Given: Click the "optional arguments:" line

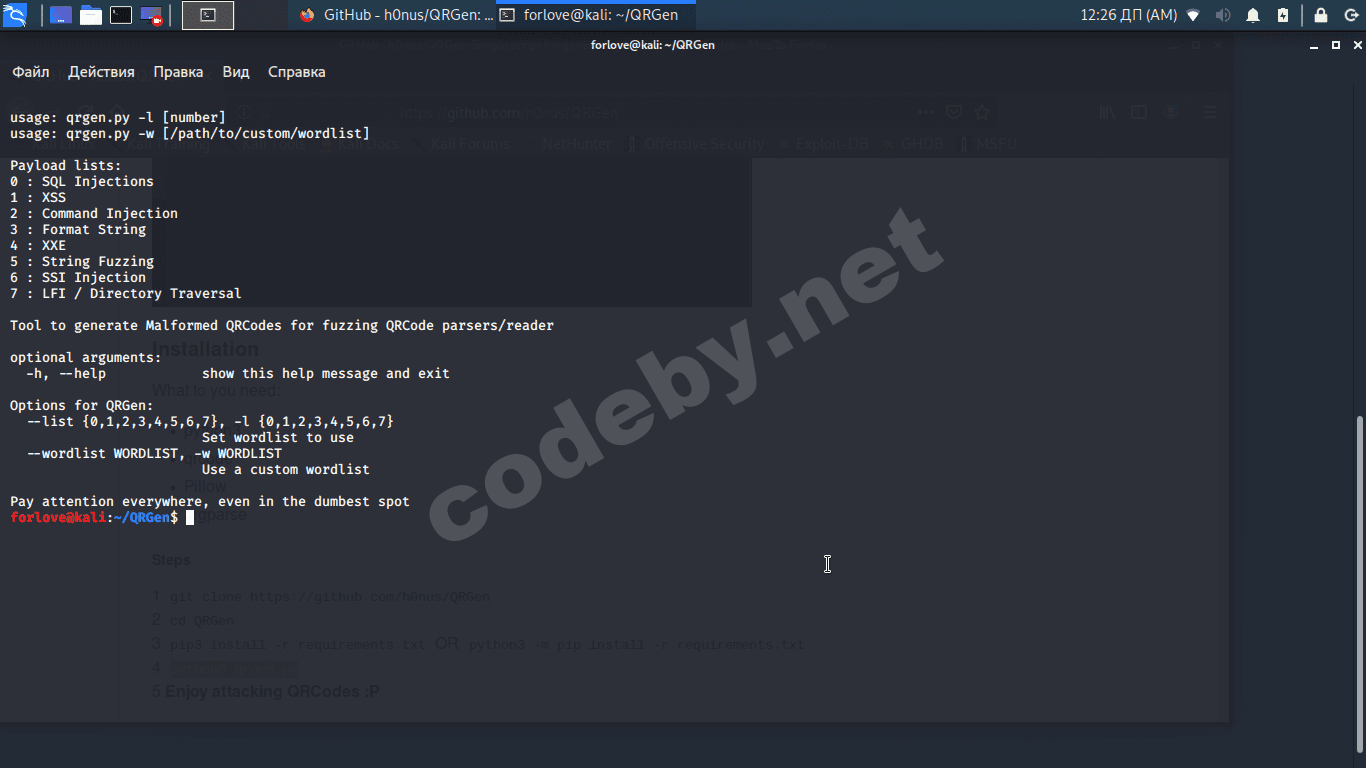Looking at the screenshot, I should [86, 358].
